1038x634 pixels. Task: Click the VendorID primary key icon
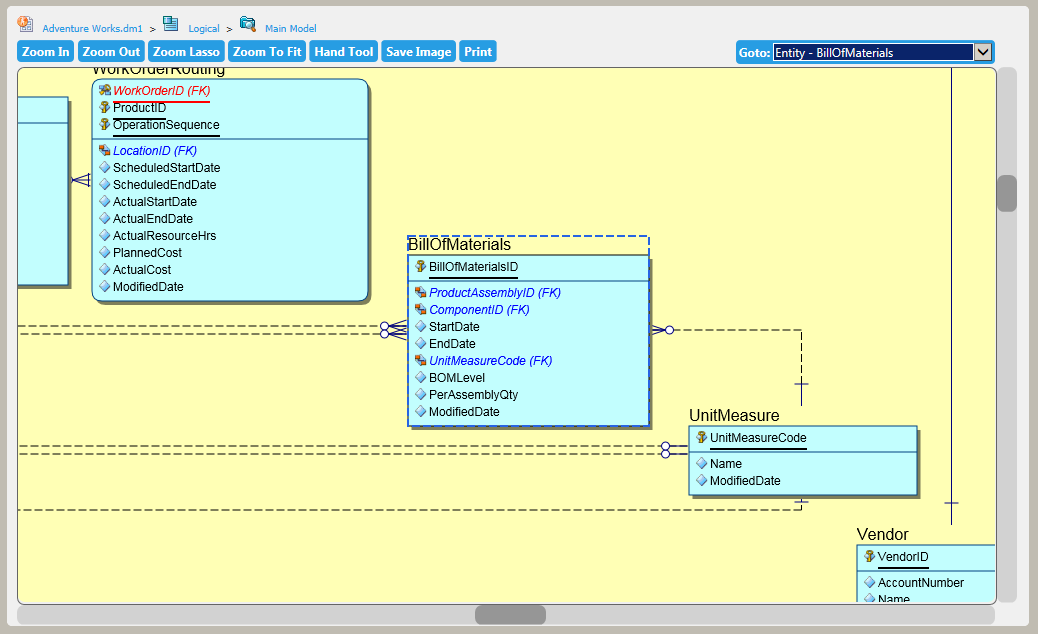869,556
